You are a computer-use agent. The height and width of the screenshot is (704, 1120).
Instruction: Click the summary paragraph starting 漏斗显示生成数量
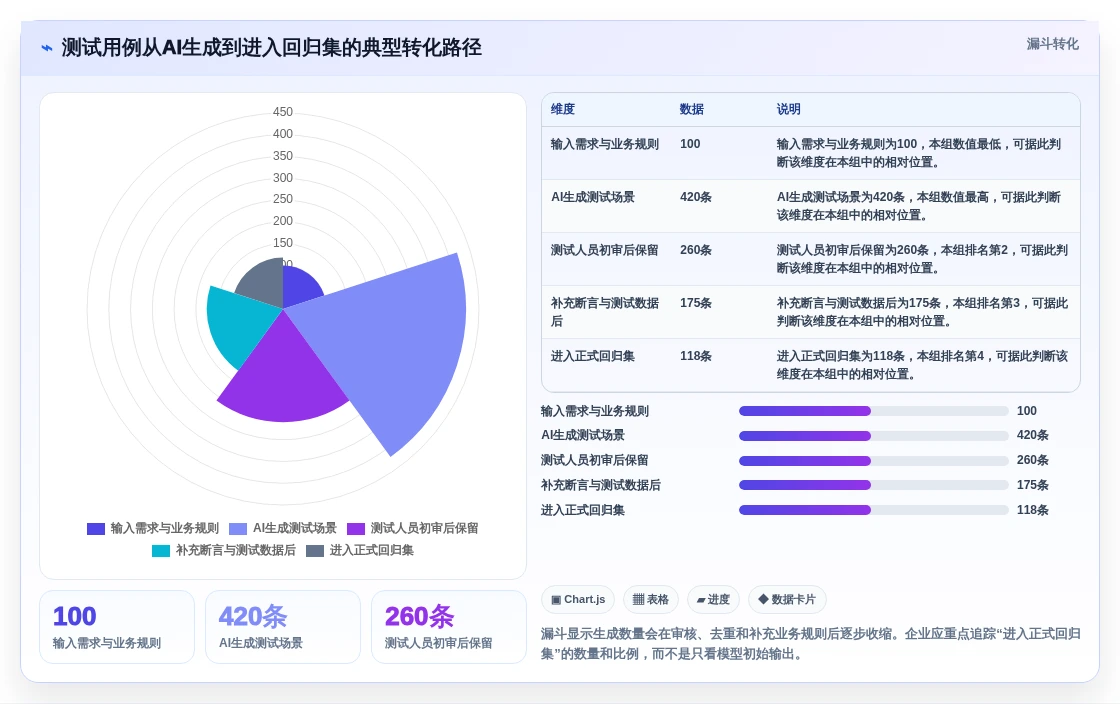coord(811,644)
